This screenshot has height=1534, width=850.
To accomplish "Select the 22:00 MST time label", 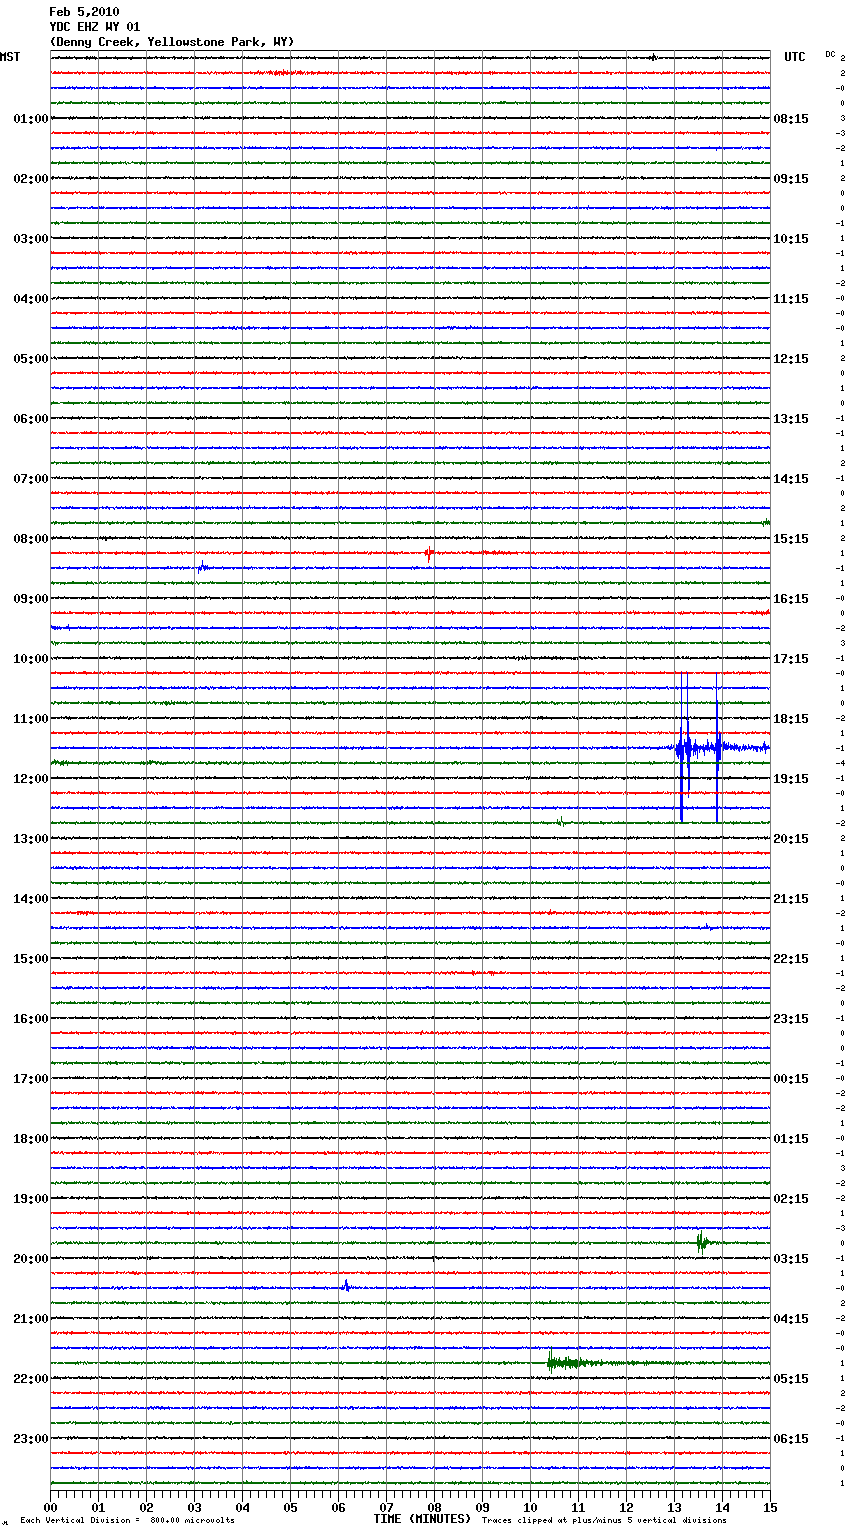I will 31,1379.
